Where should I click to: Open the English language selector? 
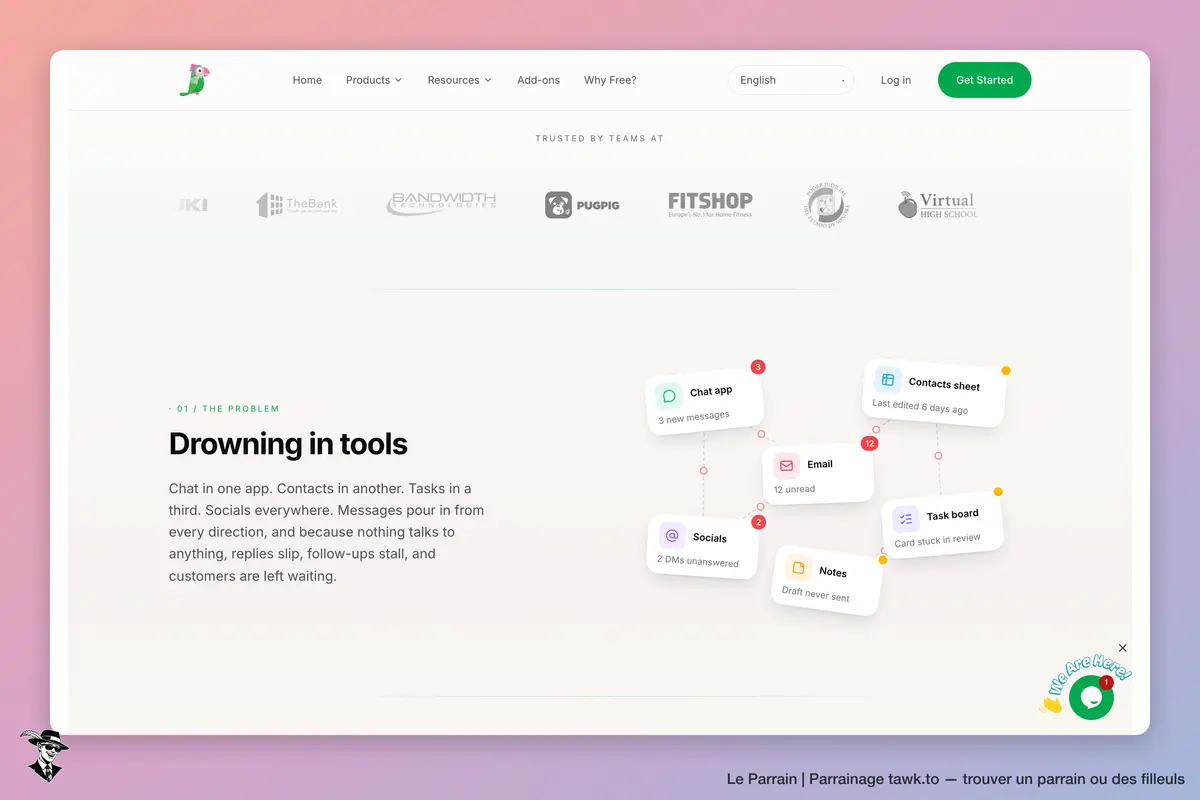[791, 80]
